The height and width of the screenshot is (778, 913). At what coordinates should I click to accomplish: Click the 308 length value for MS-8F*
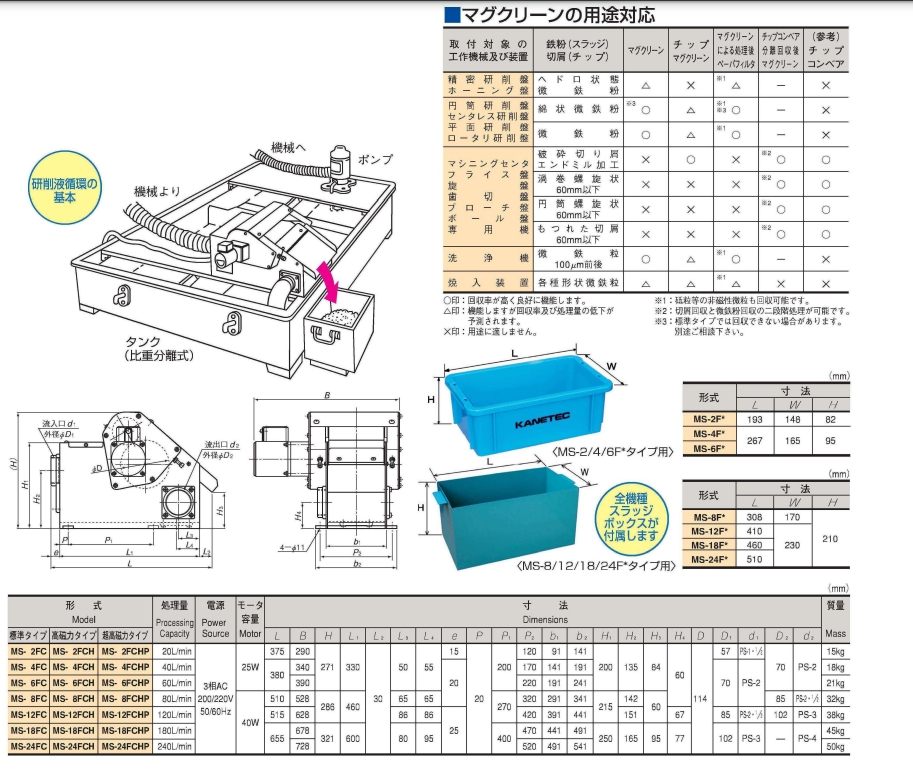[x=754, y=517]
